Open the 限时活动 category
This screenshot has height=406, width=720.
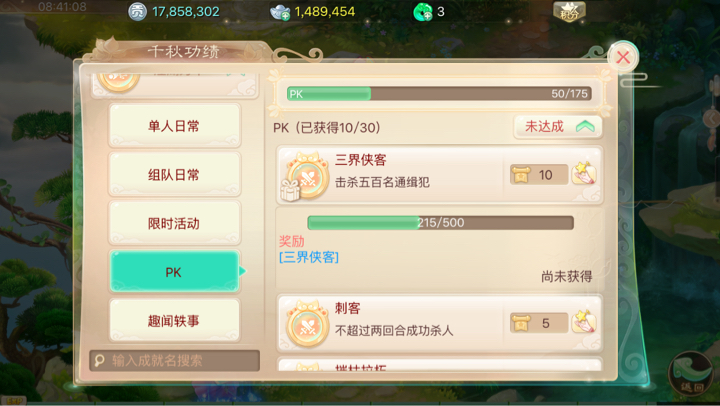[x=174, y=223]
